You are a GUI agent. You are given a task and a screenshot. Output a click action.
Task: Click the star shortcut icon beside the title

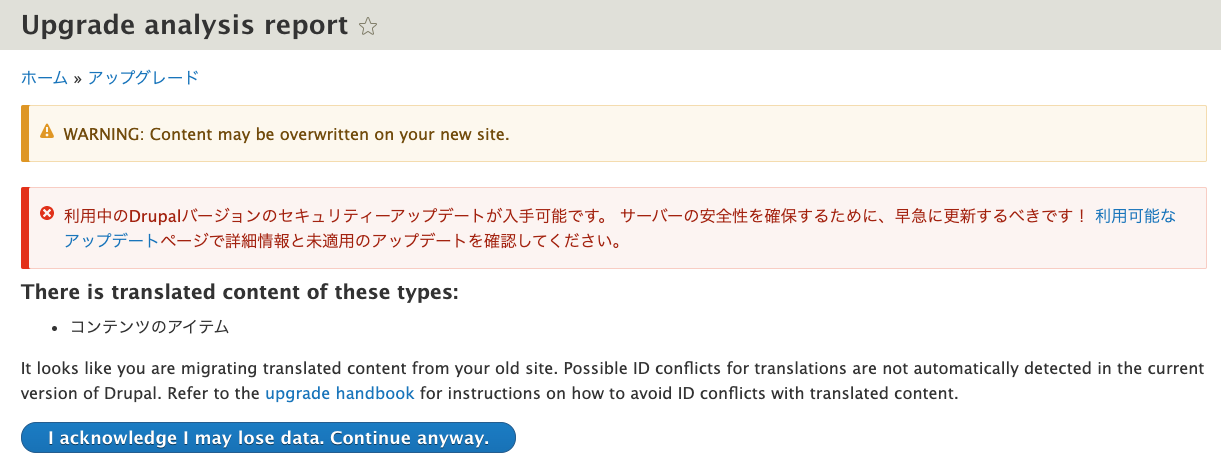click(367, 27)
